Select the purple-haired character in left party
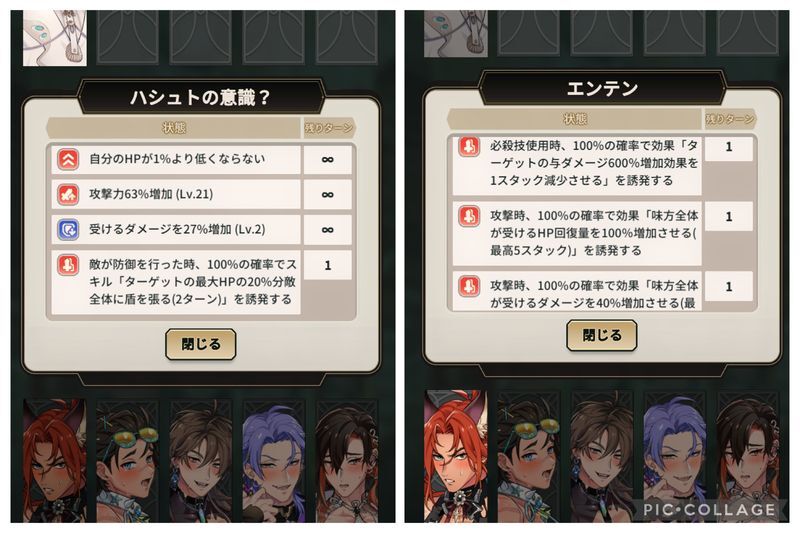 pyautogui.click(x=273, y=461)
